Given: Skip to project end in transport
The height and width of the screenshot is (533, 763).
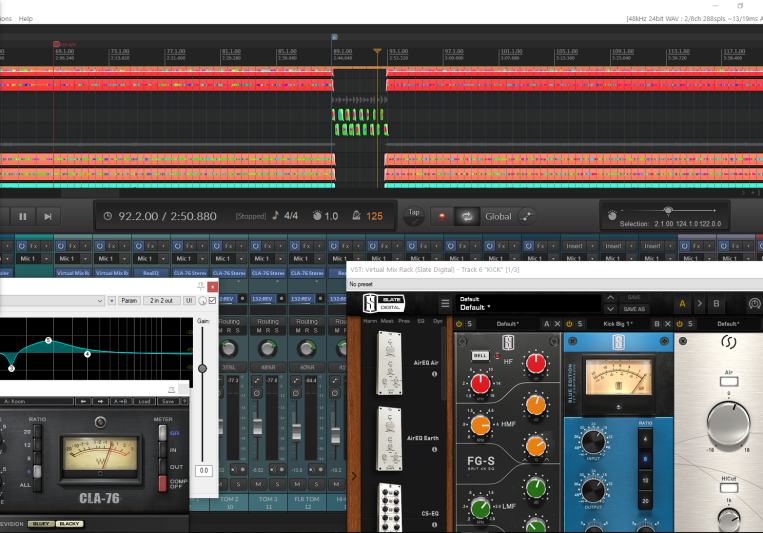Looking at the screenshot, I should [x=48, y=217].
